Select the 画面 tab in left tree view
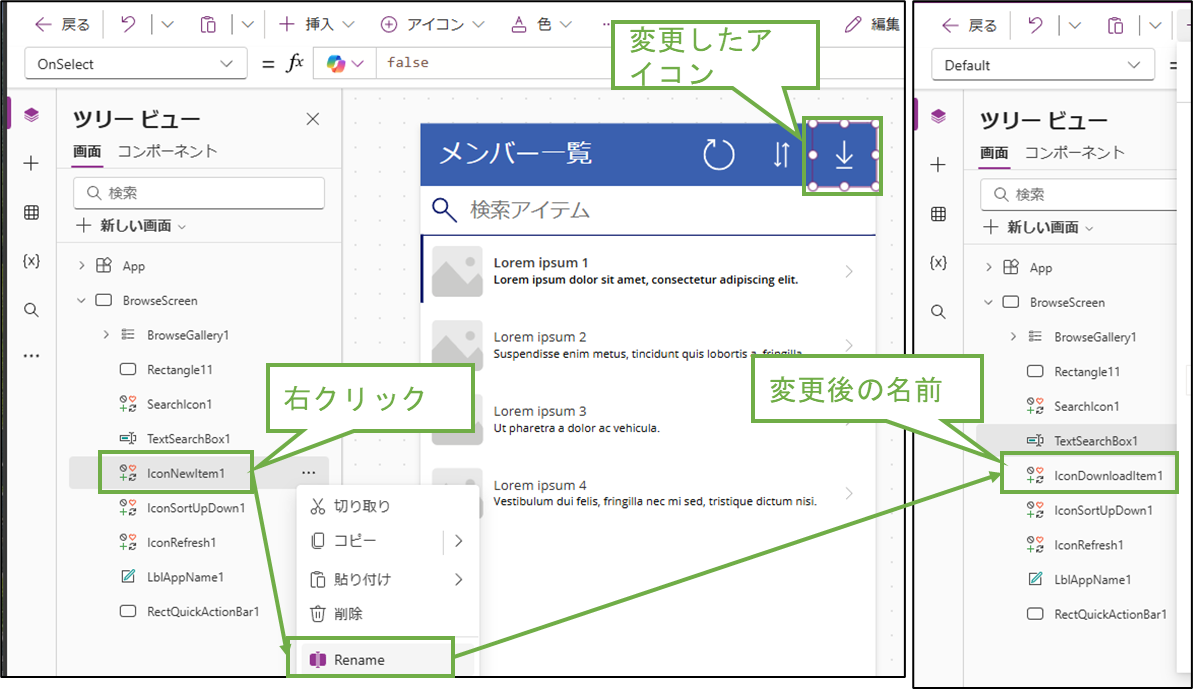 [x=87, y=151]
